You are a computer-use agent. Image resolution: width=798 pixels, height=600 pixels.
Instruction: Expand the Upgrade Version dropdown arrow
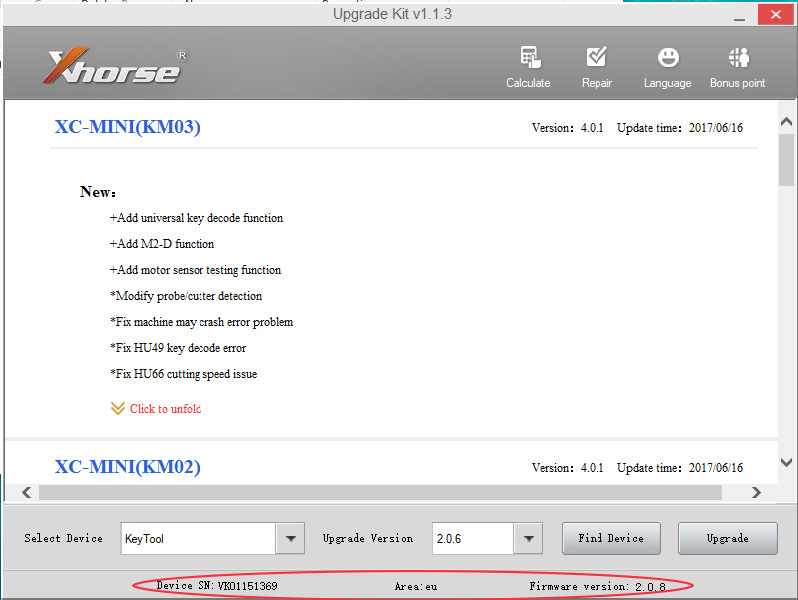(x=529, y=538)
